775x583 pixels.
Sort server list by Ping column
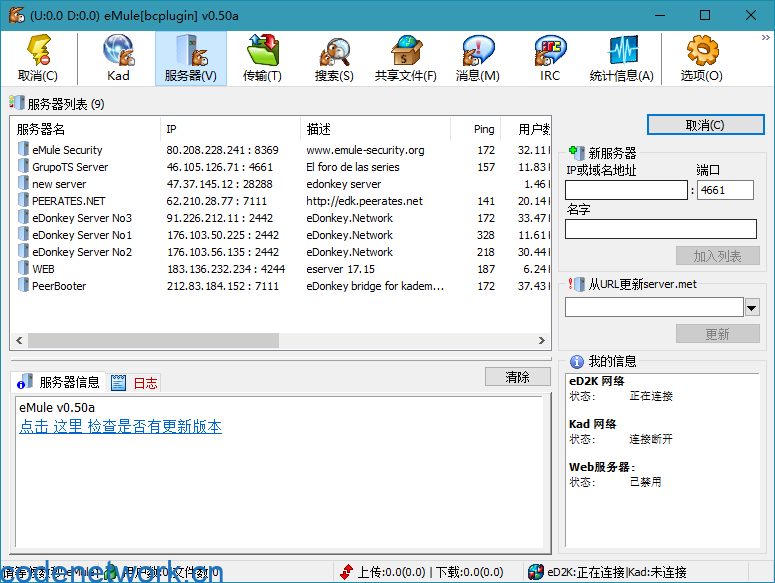484,129
